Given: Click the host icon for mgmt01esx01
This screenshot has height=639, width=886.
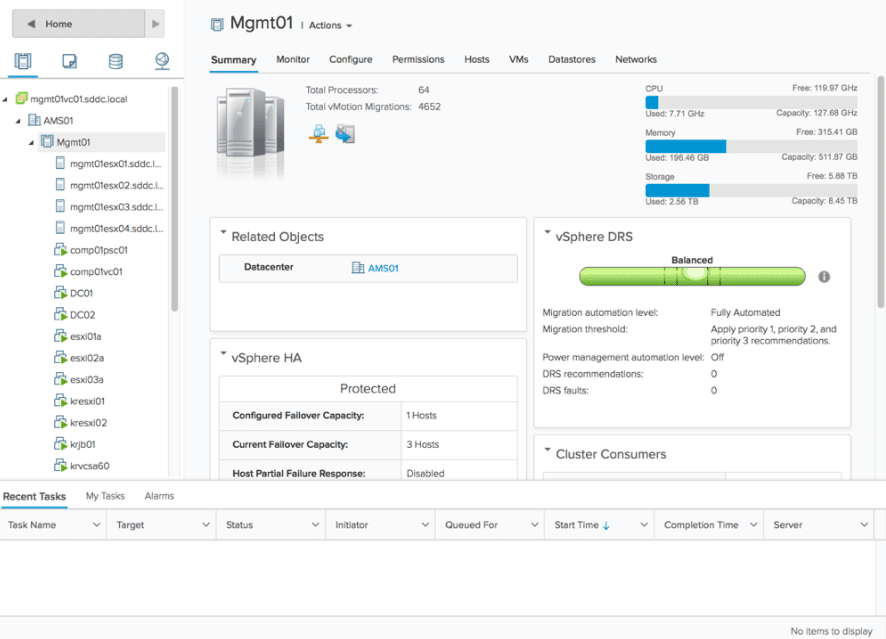Looking at the screenshot, I should pos(60,163).
